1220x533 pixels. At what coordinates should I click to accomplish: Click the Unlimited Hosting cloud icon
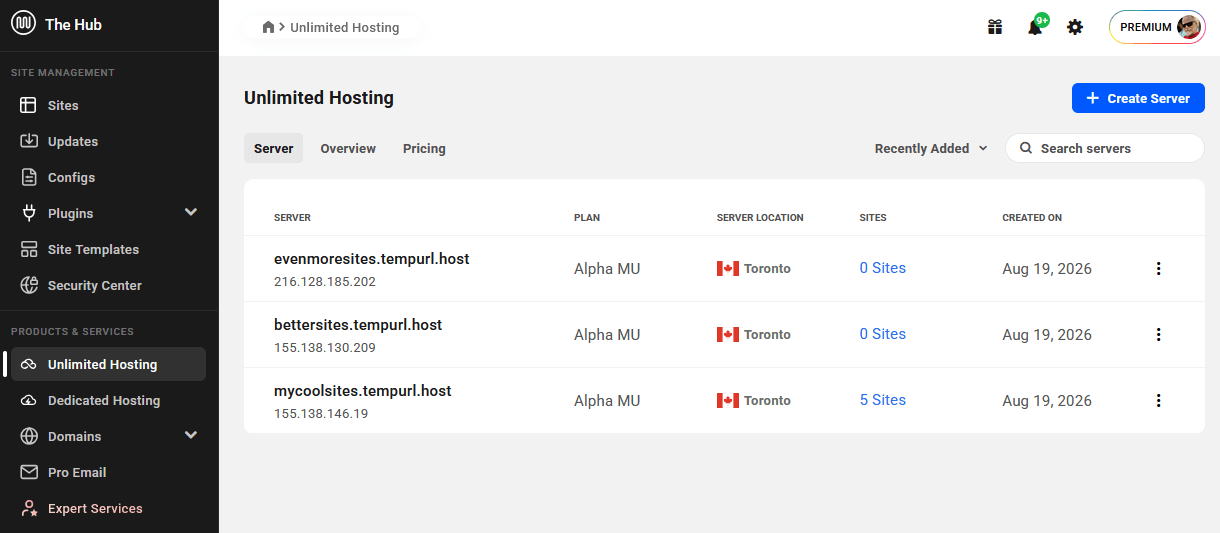tap(29, 364)
